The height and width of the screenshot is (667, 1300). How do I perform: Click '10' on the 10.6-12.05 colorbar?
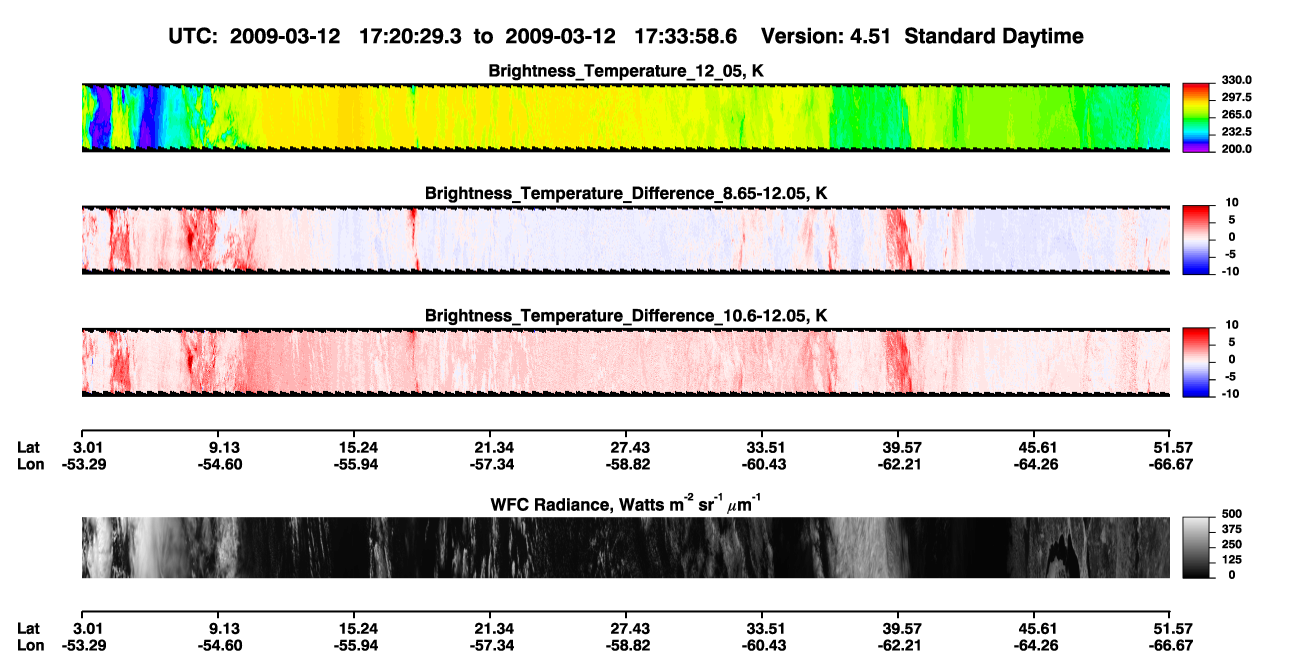pyautogui.click(x=1232, y=325)
